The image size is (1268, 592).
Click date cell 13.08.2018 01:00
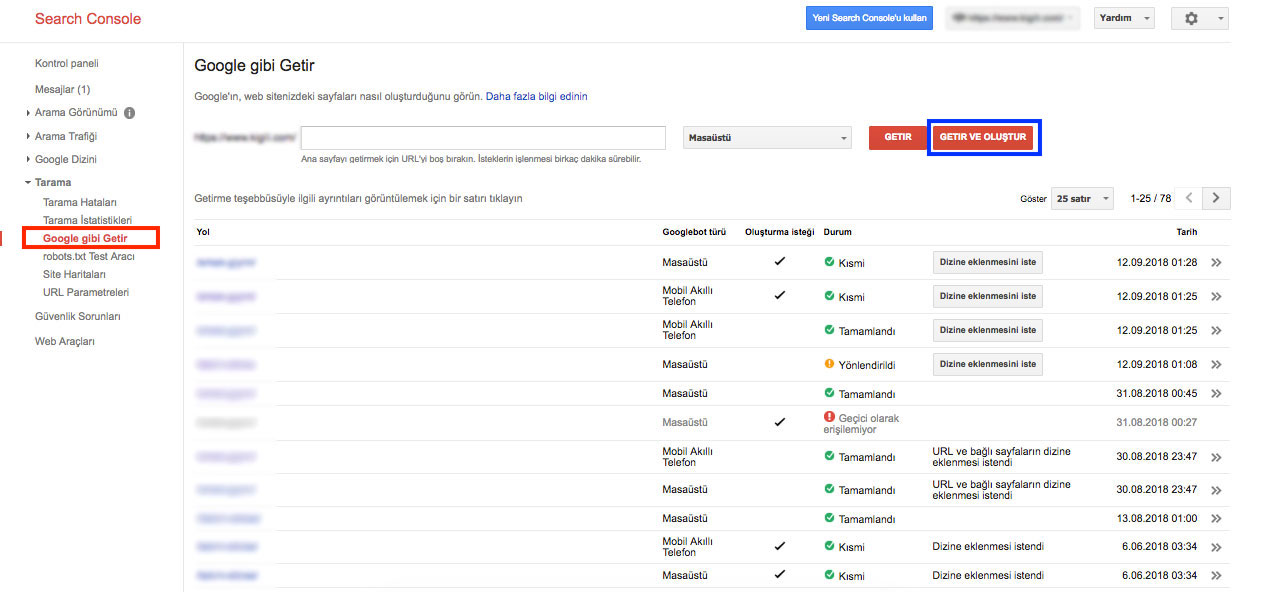pyautogui.click(x=1157, y=519)
